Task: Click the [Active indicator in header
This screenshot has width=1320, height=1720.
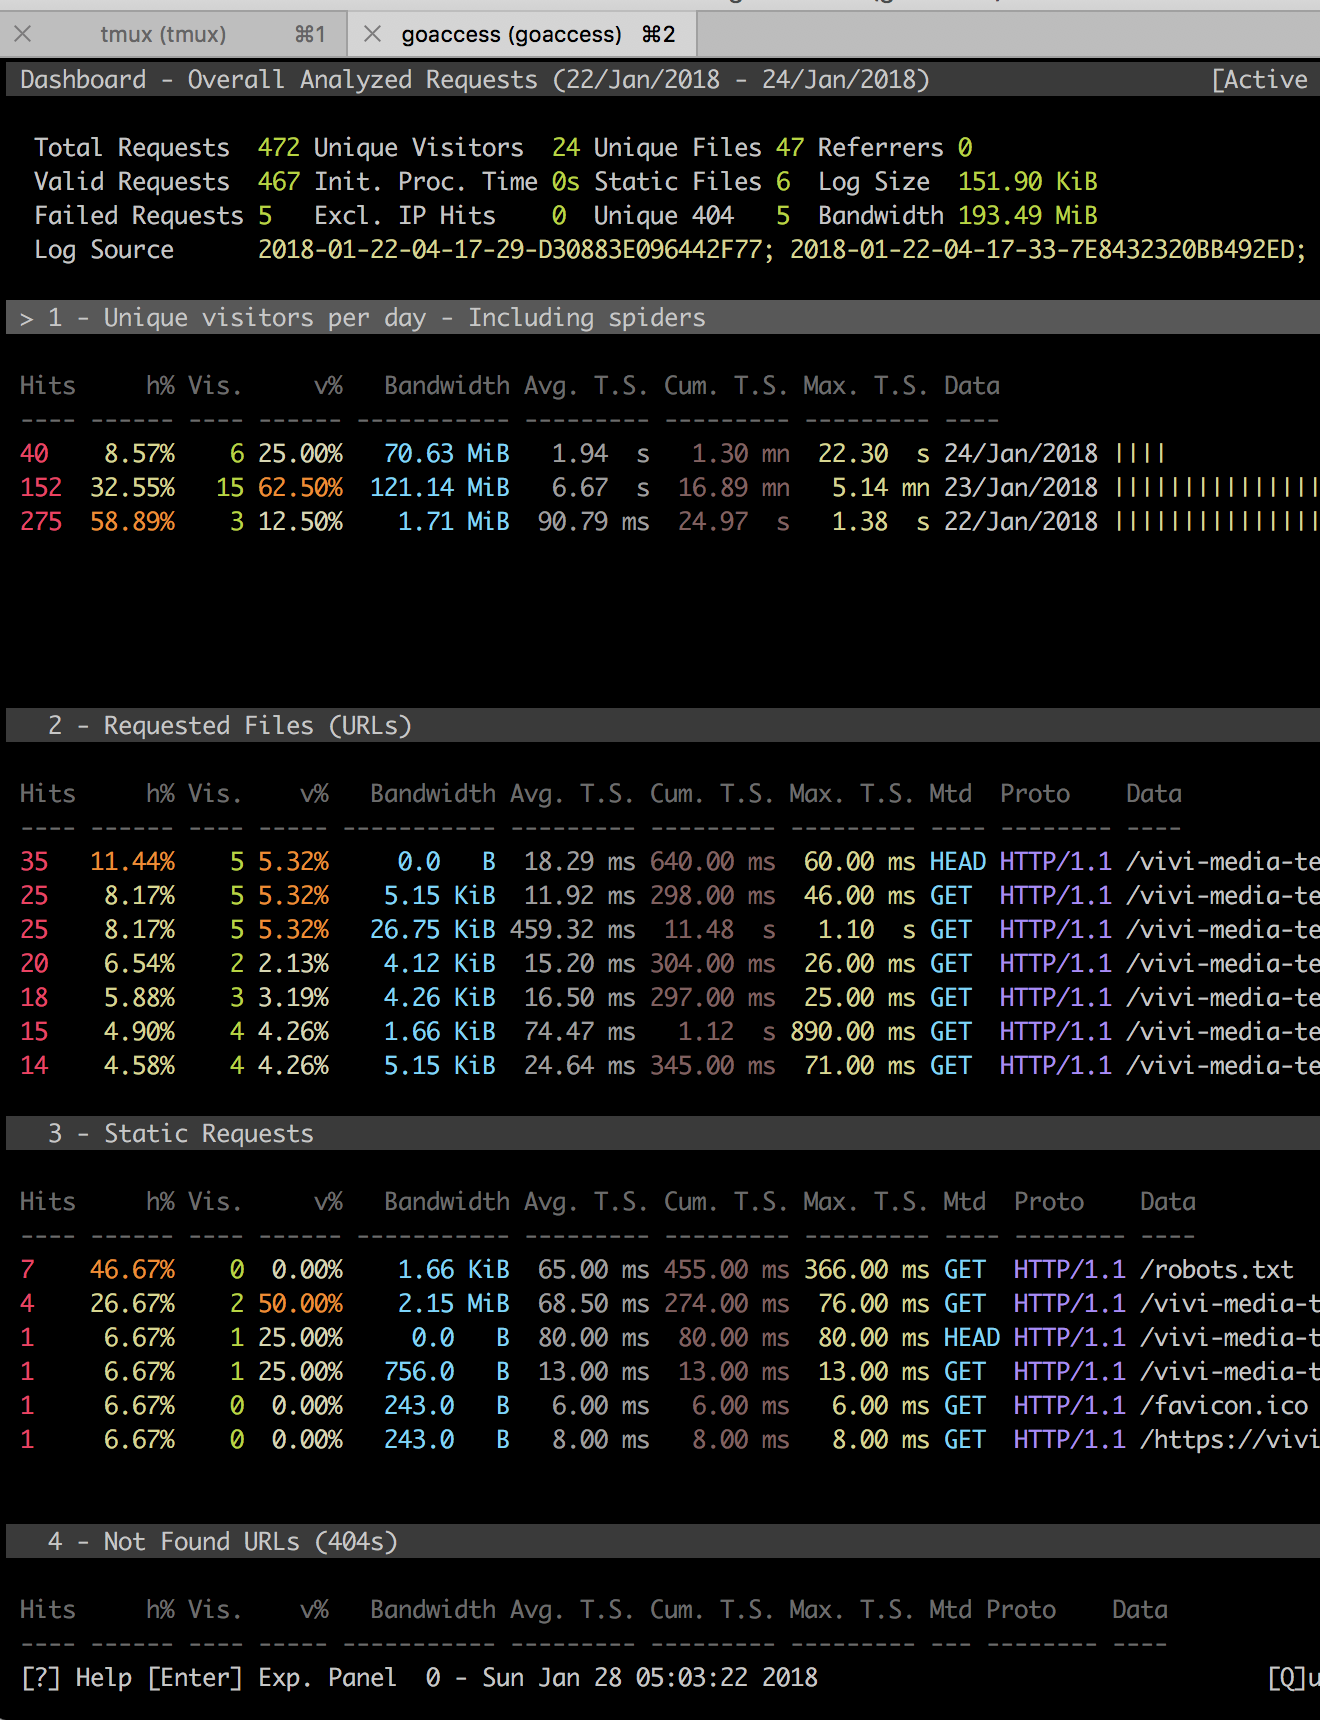Action: [x=1259, y=80]
